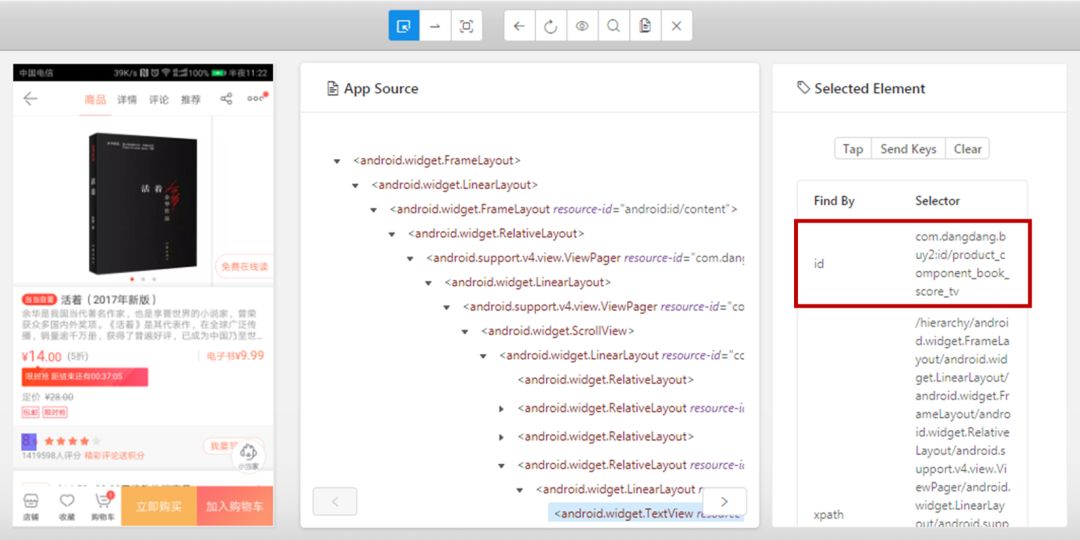The width and height of the screenshot is (1080, 540).
Task: Open the Search for element tool
Action: point(614,26)
